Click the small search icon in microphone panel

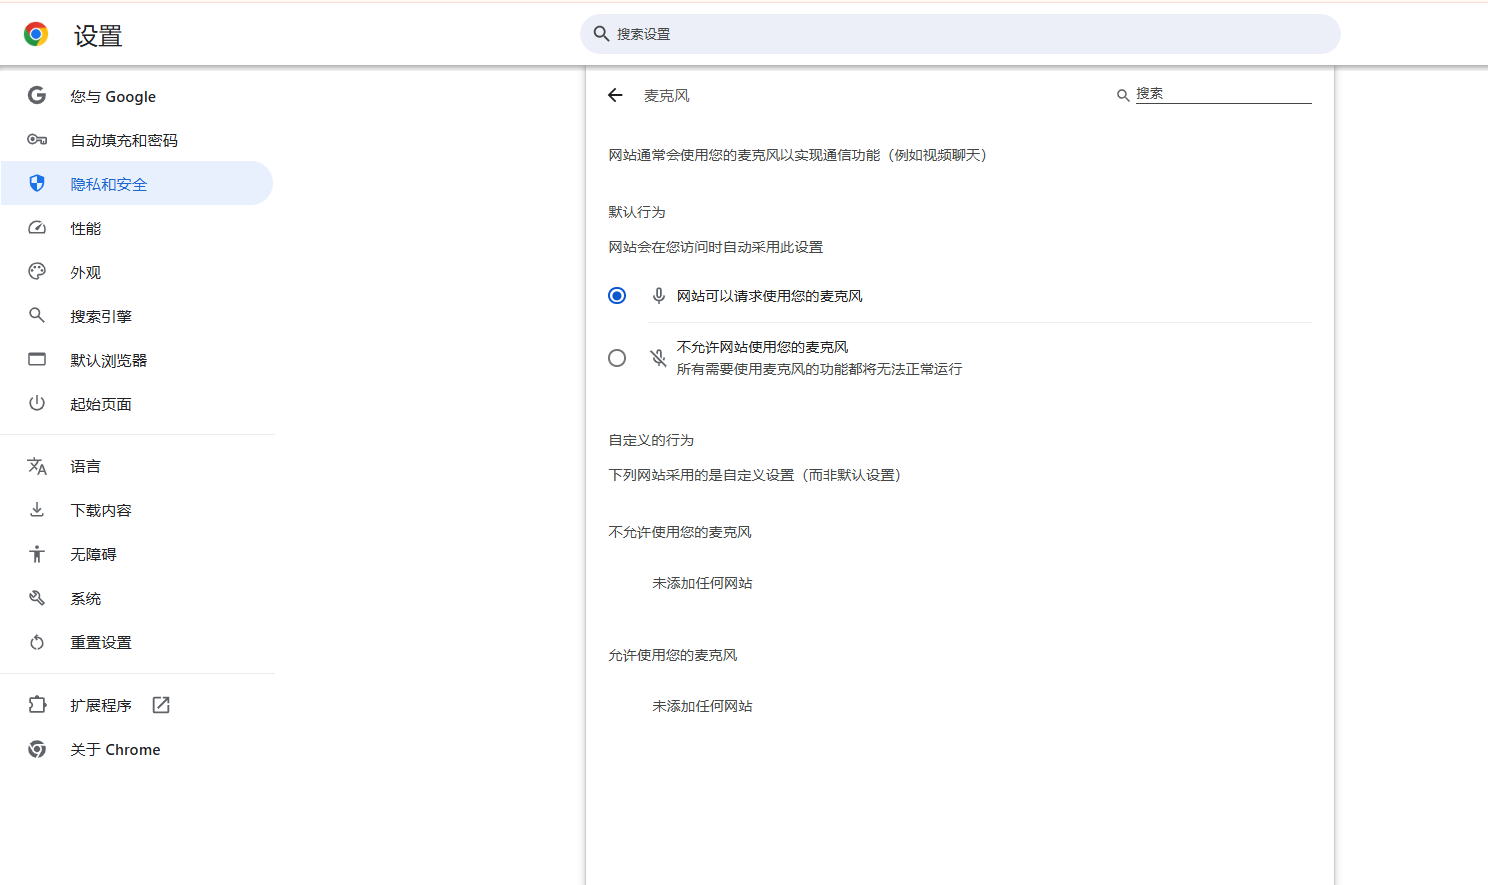coord(1123,95)
